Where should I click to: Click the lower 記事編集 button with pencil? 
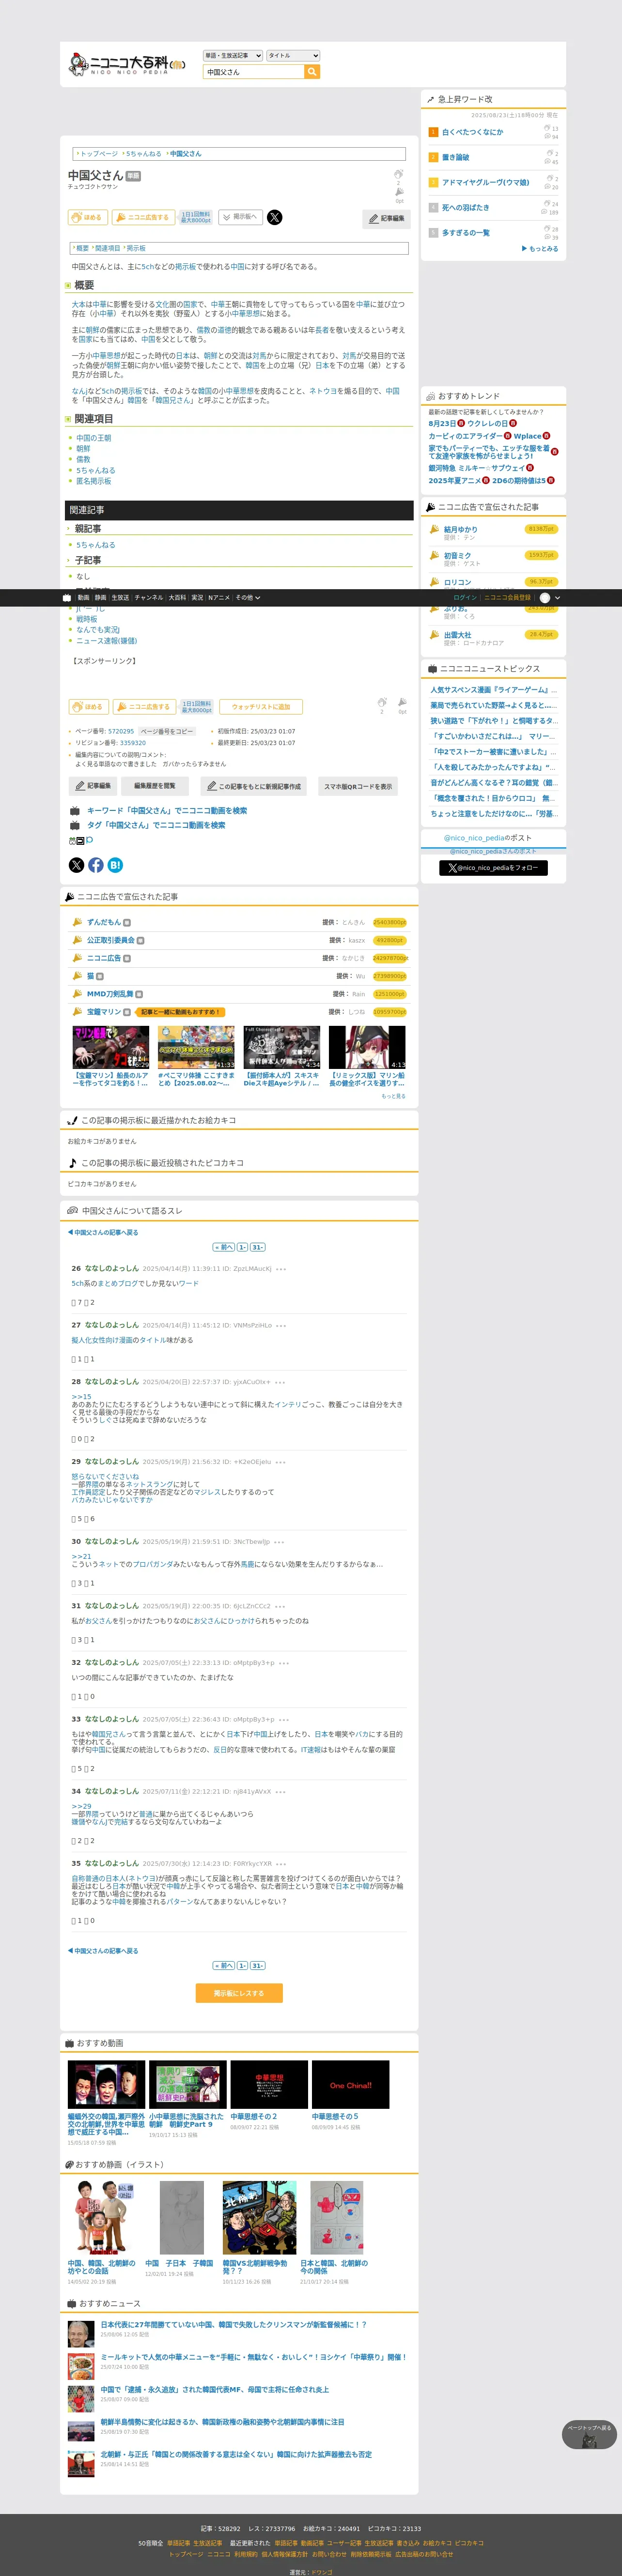click(92, 786)
